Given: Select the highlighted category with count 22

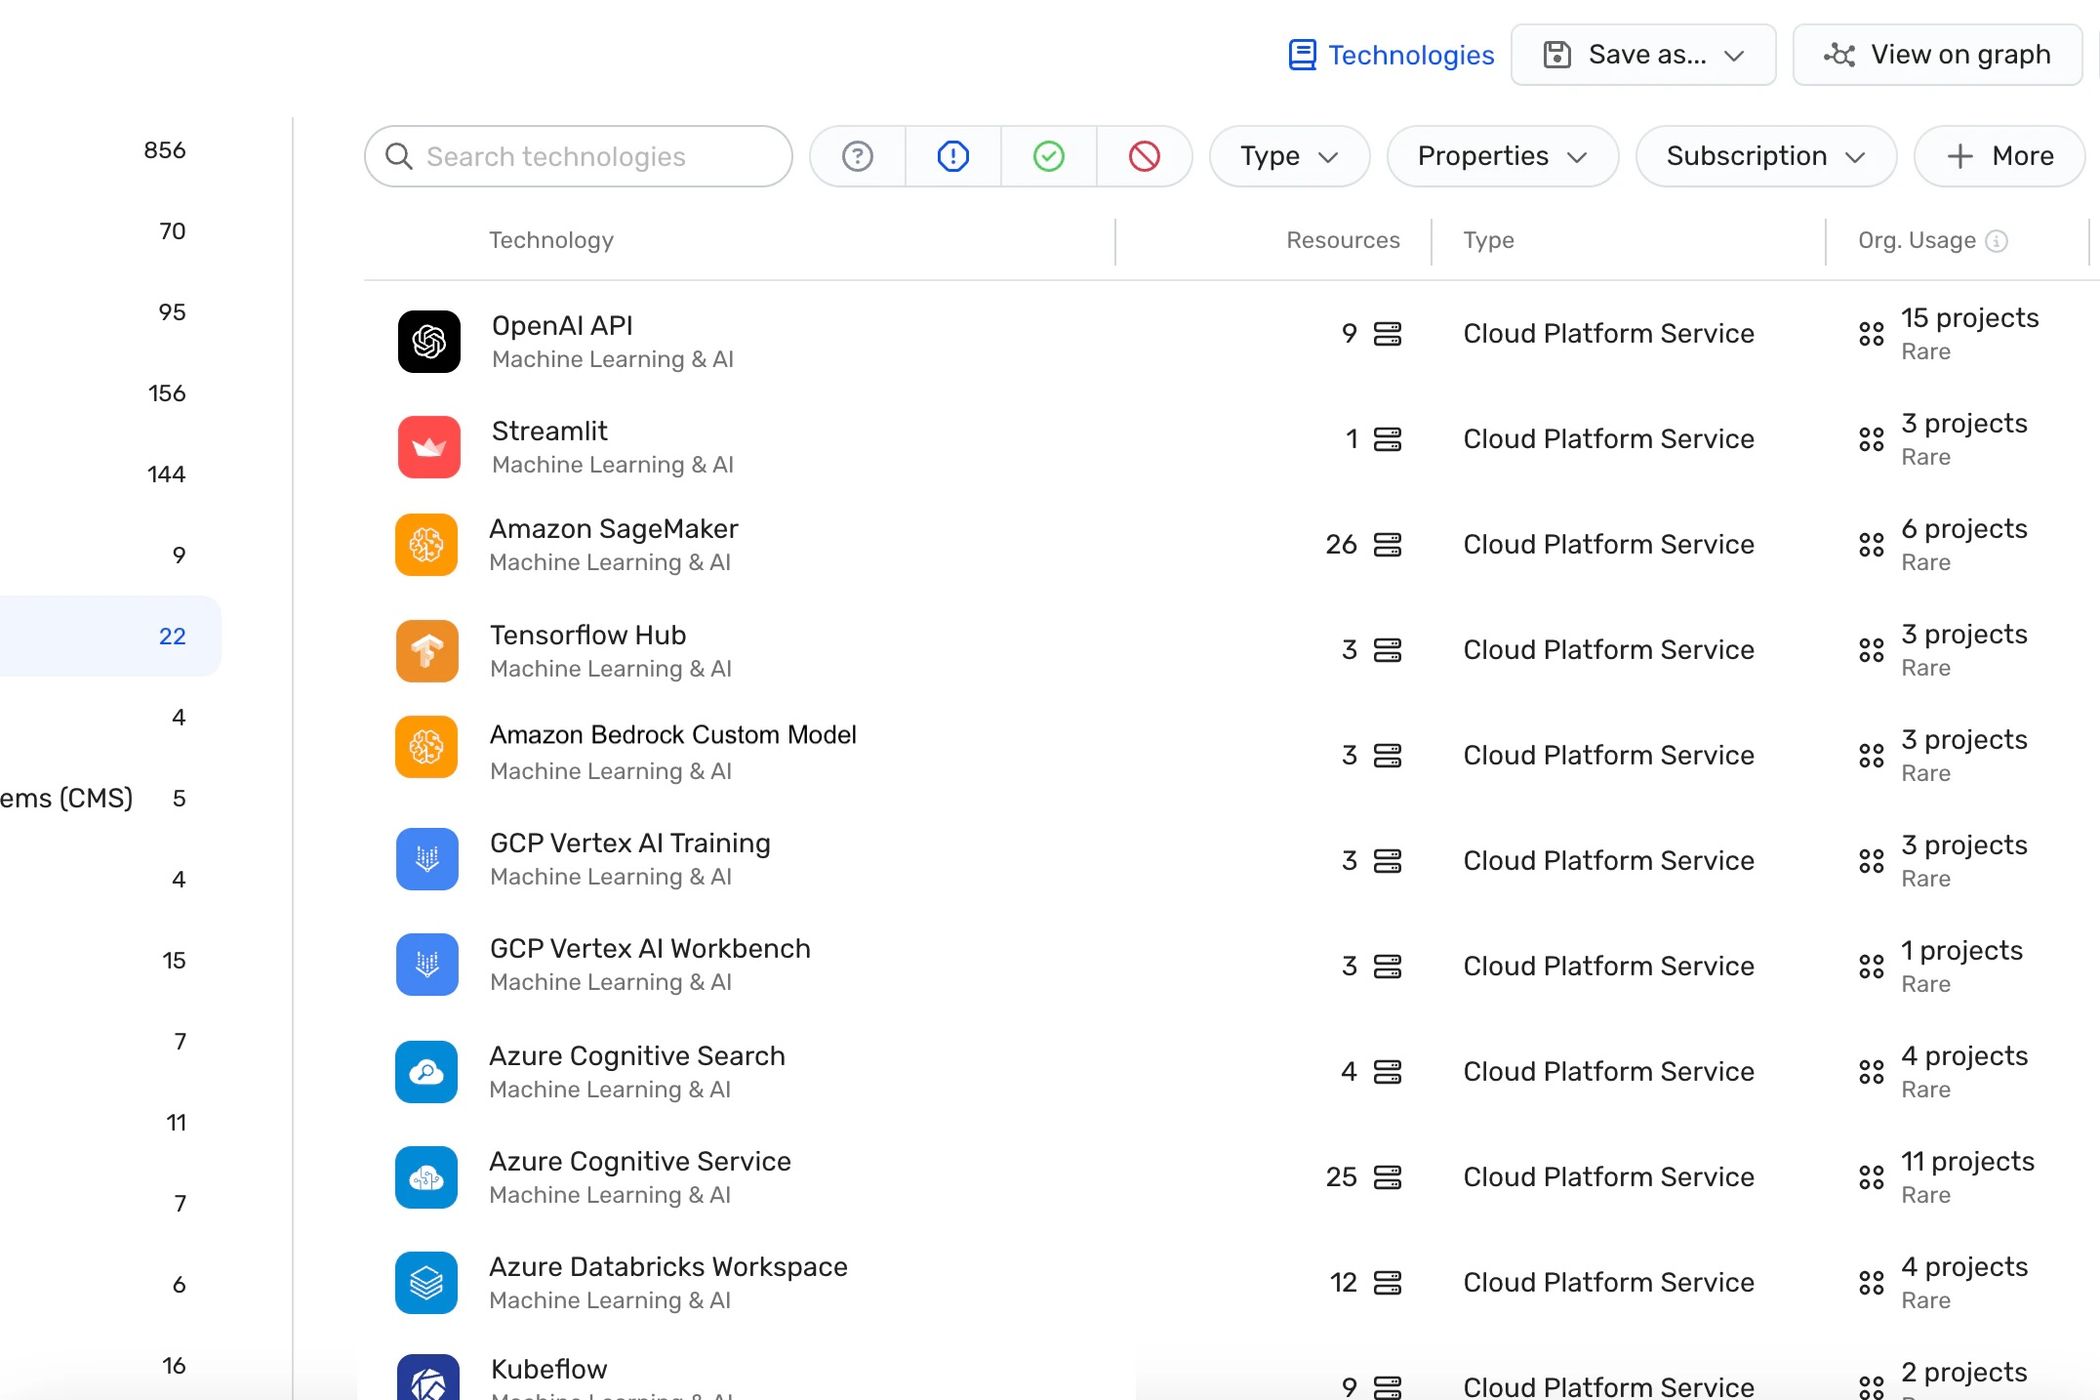Looking at the screenshot, I should [110, 636].
